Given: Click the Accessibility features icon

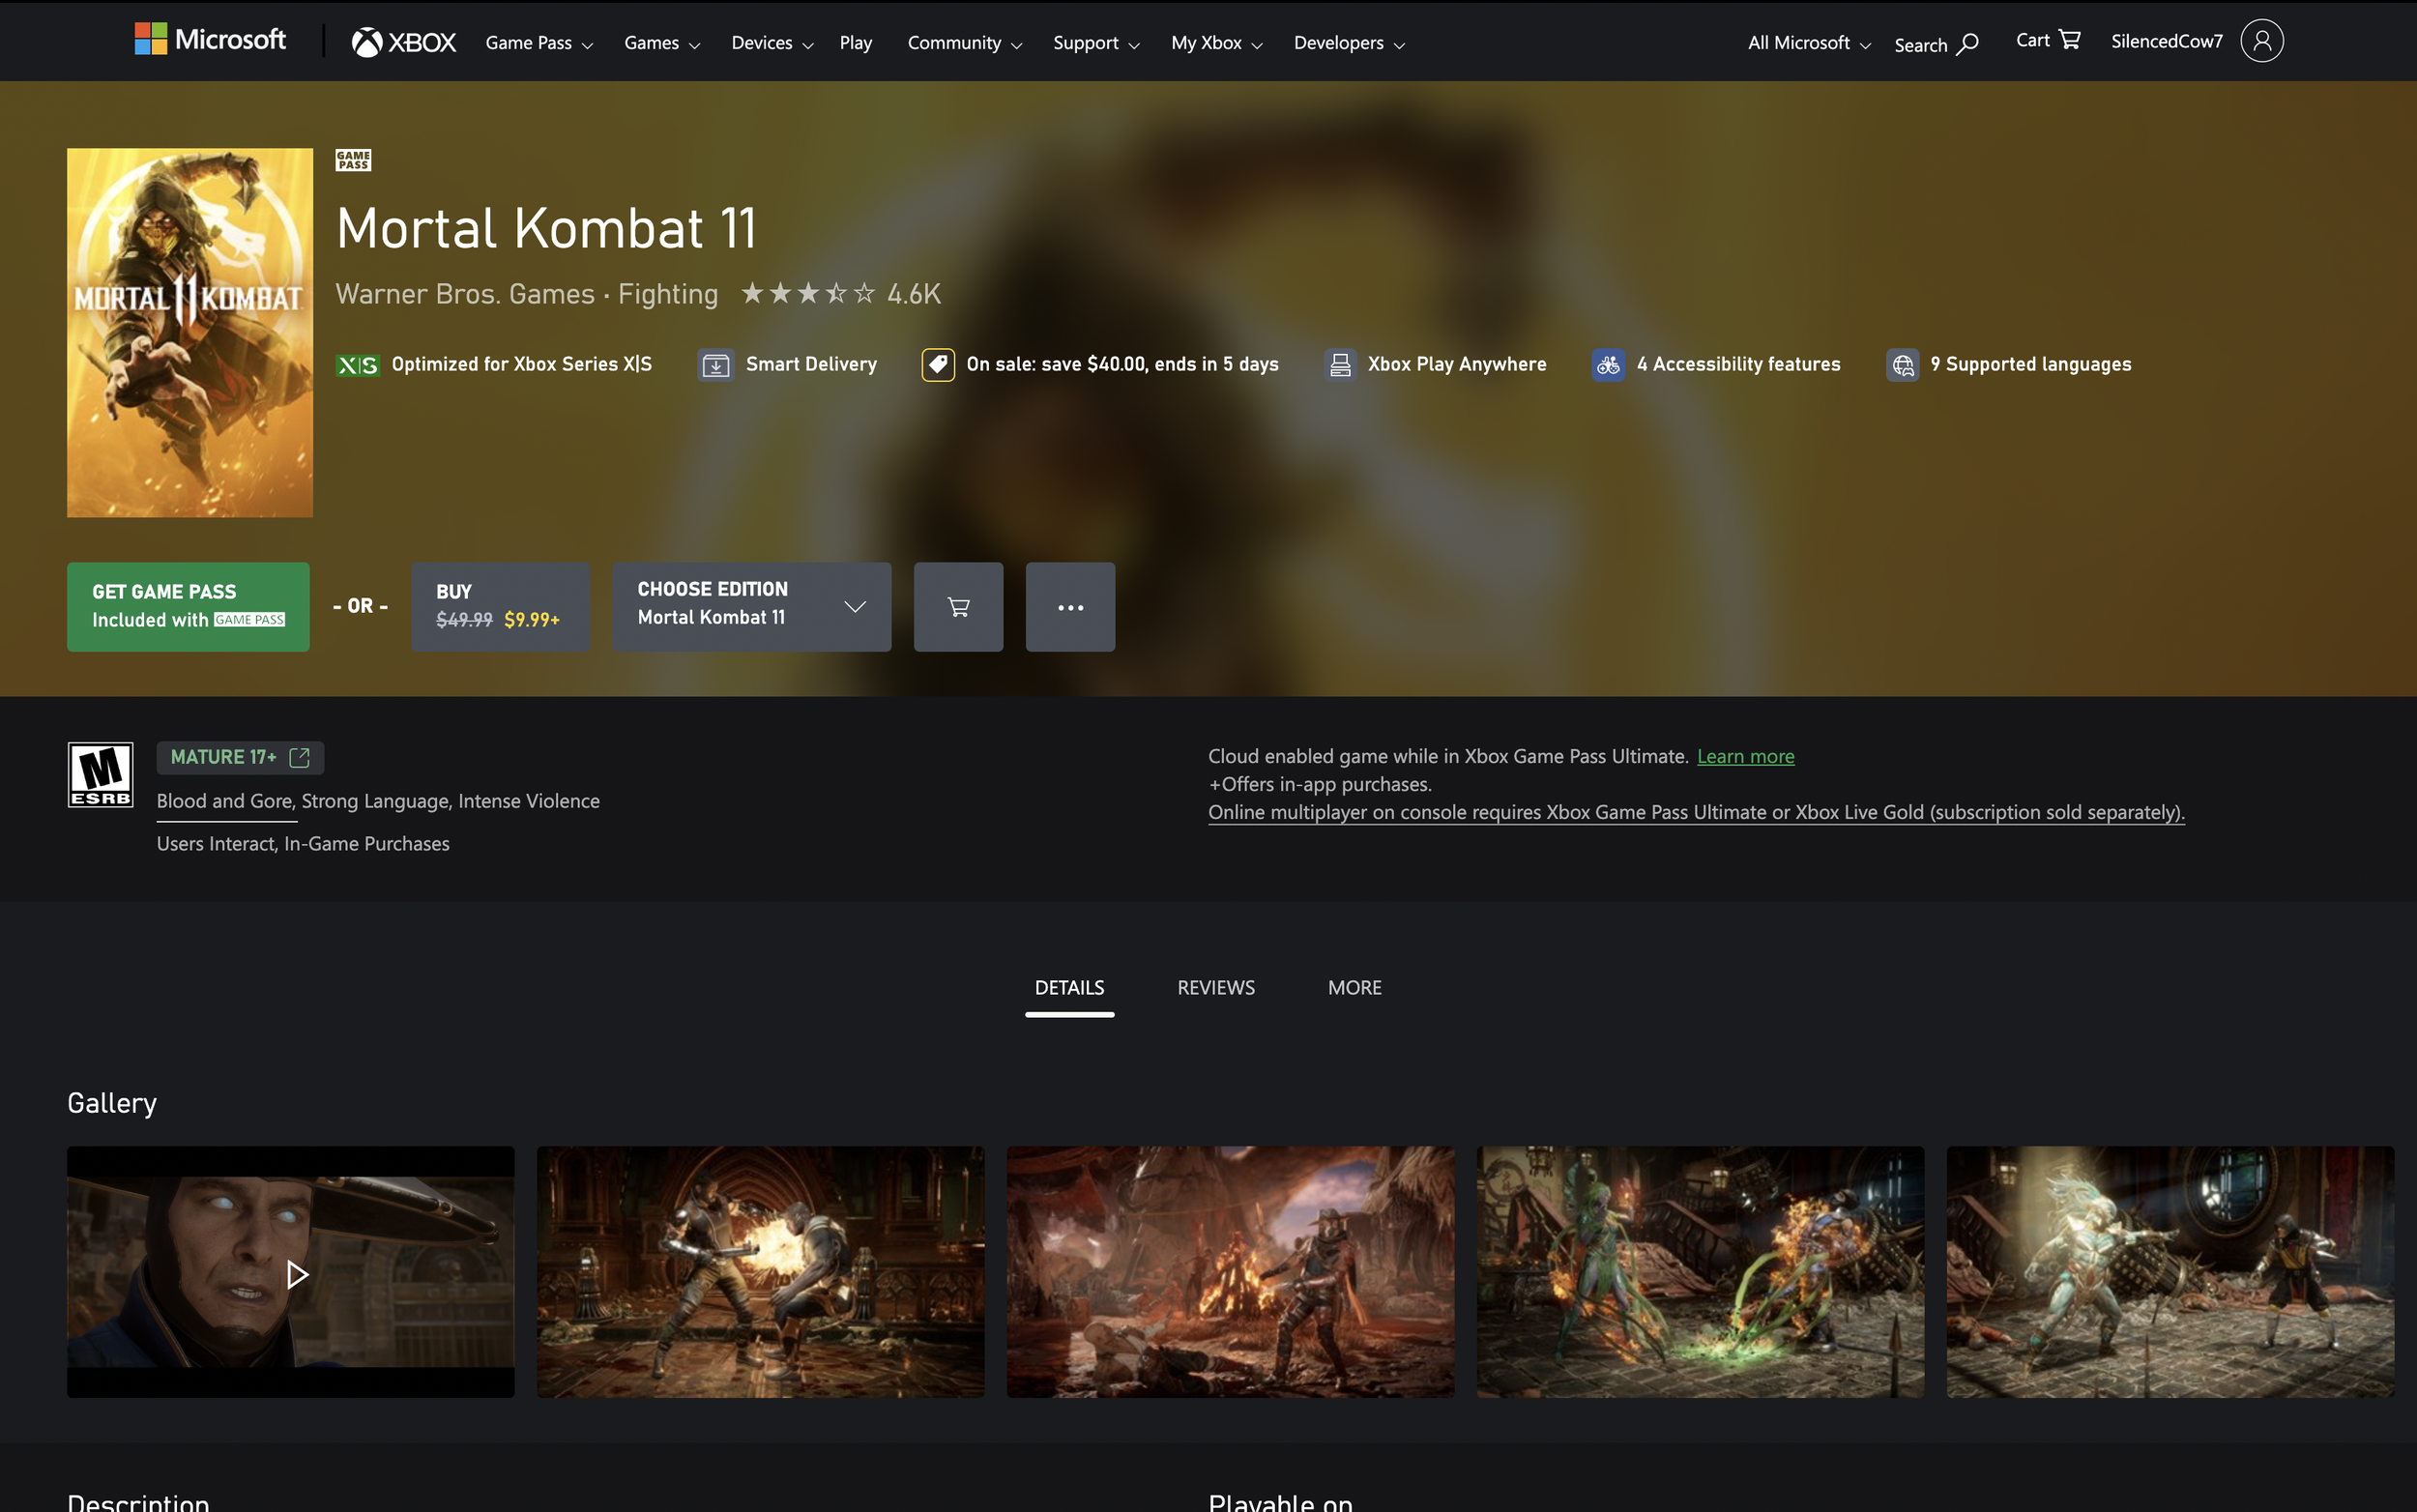Looking at the screenshot, I should (1607, 365).
